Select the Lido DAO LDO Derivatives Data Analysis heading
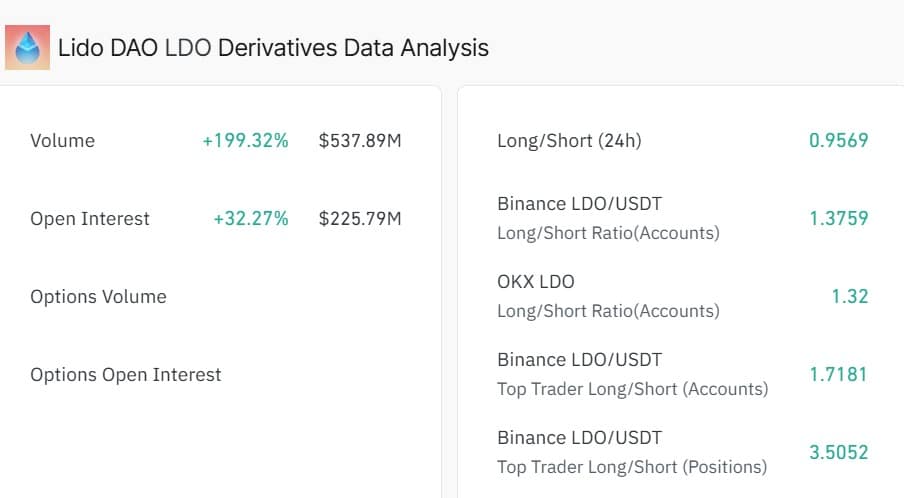 coord(273,48)
